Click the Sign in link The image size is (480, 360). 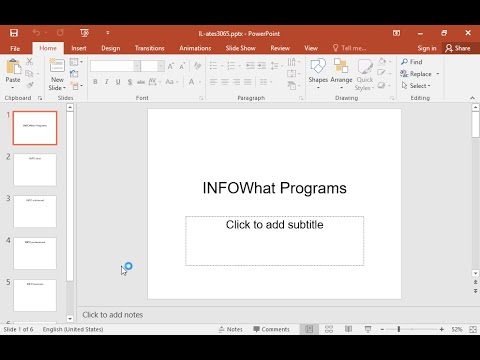coord(427,48)
